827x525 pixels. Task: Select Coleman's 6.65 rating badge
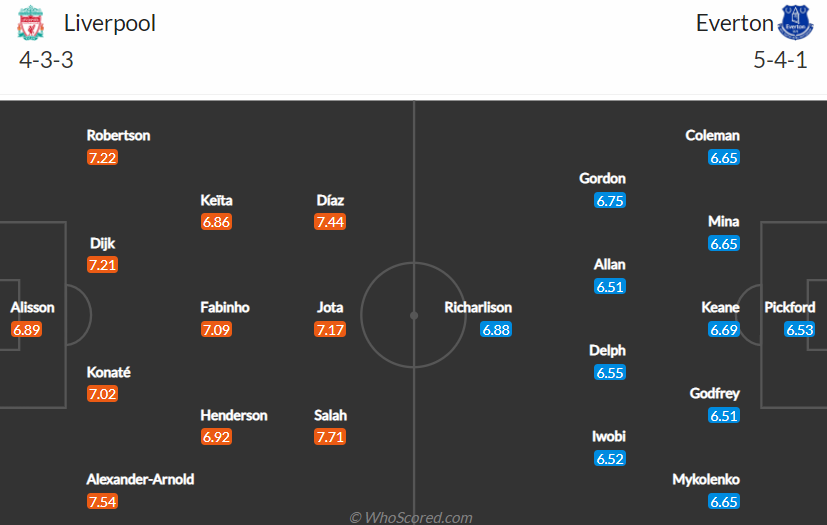(724, 157)
